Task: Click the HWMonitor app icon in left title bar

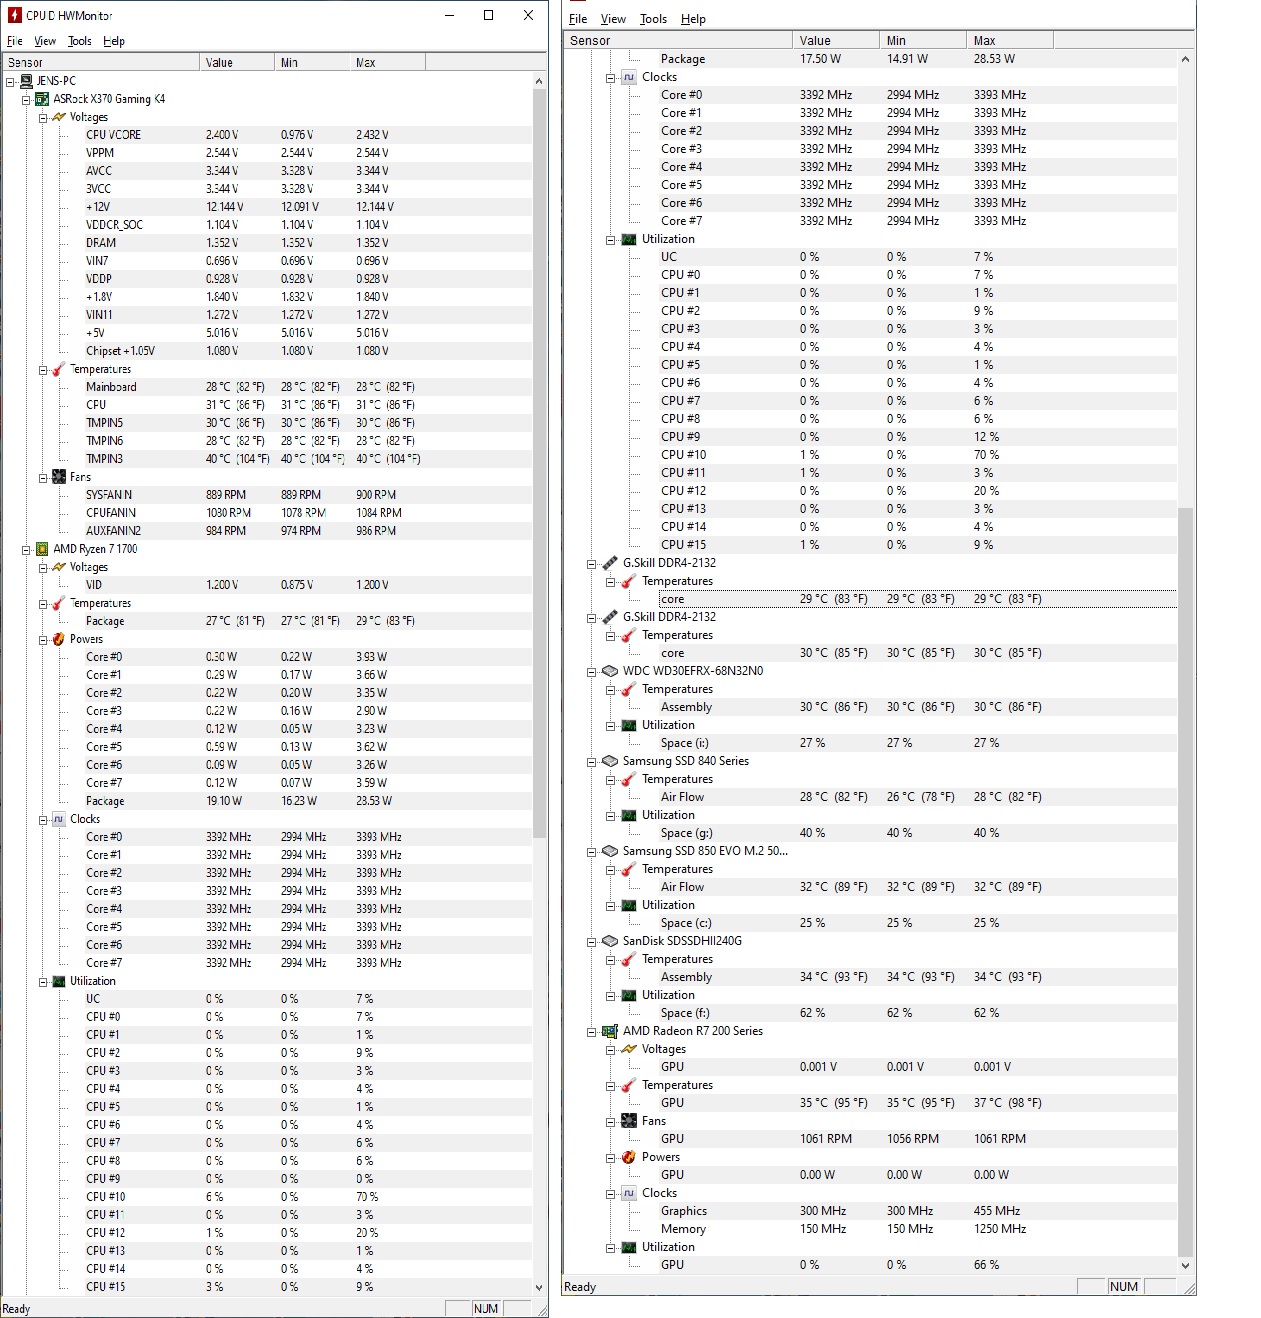Action: (x=14, y=15)
